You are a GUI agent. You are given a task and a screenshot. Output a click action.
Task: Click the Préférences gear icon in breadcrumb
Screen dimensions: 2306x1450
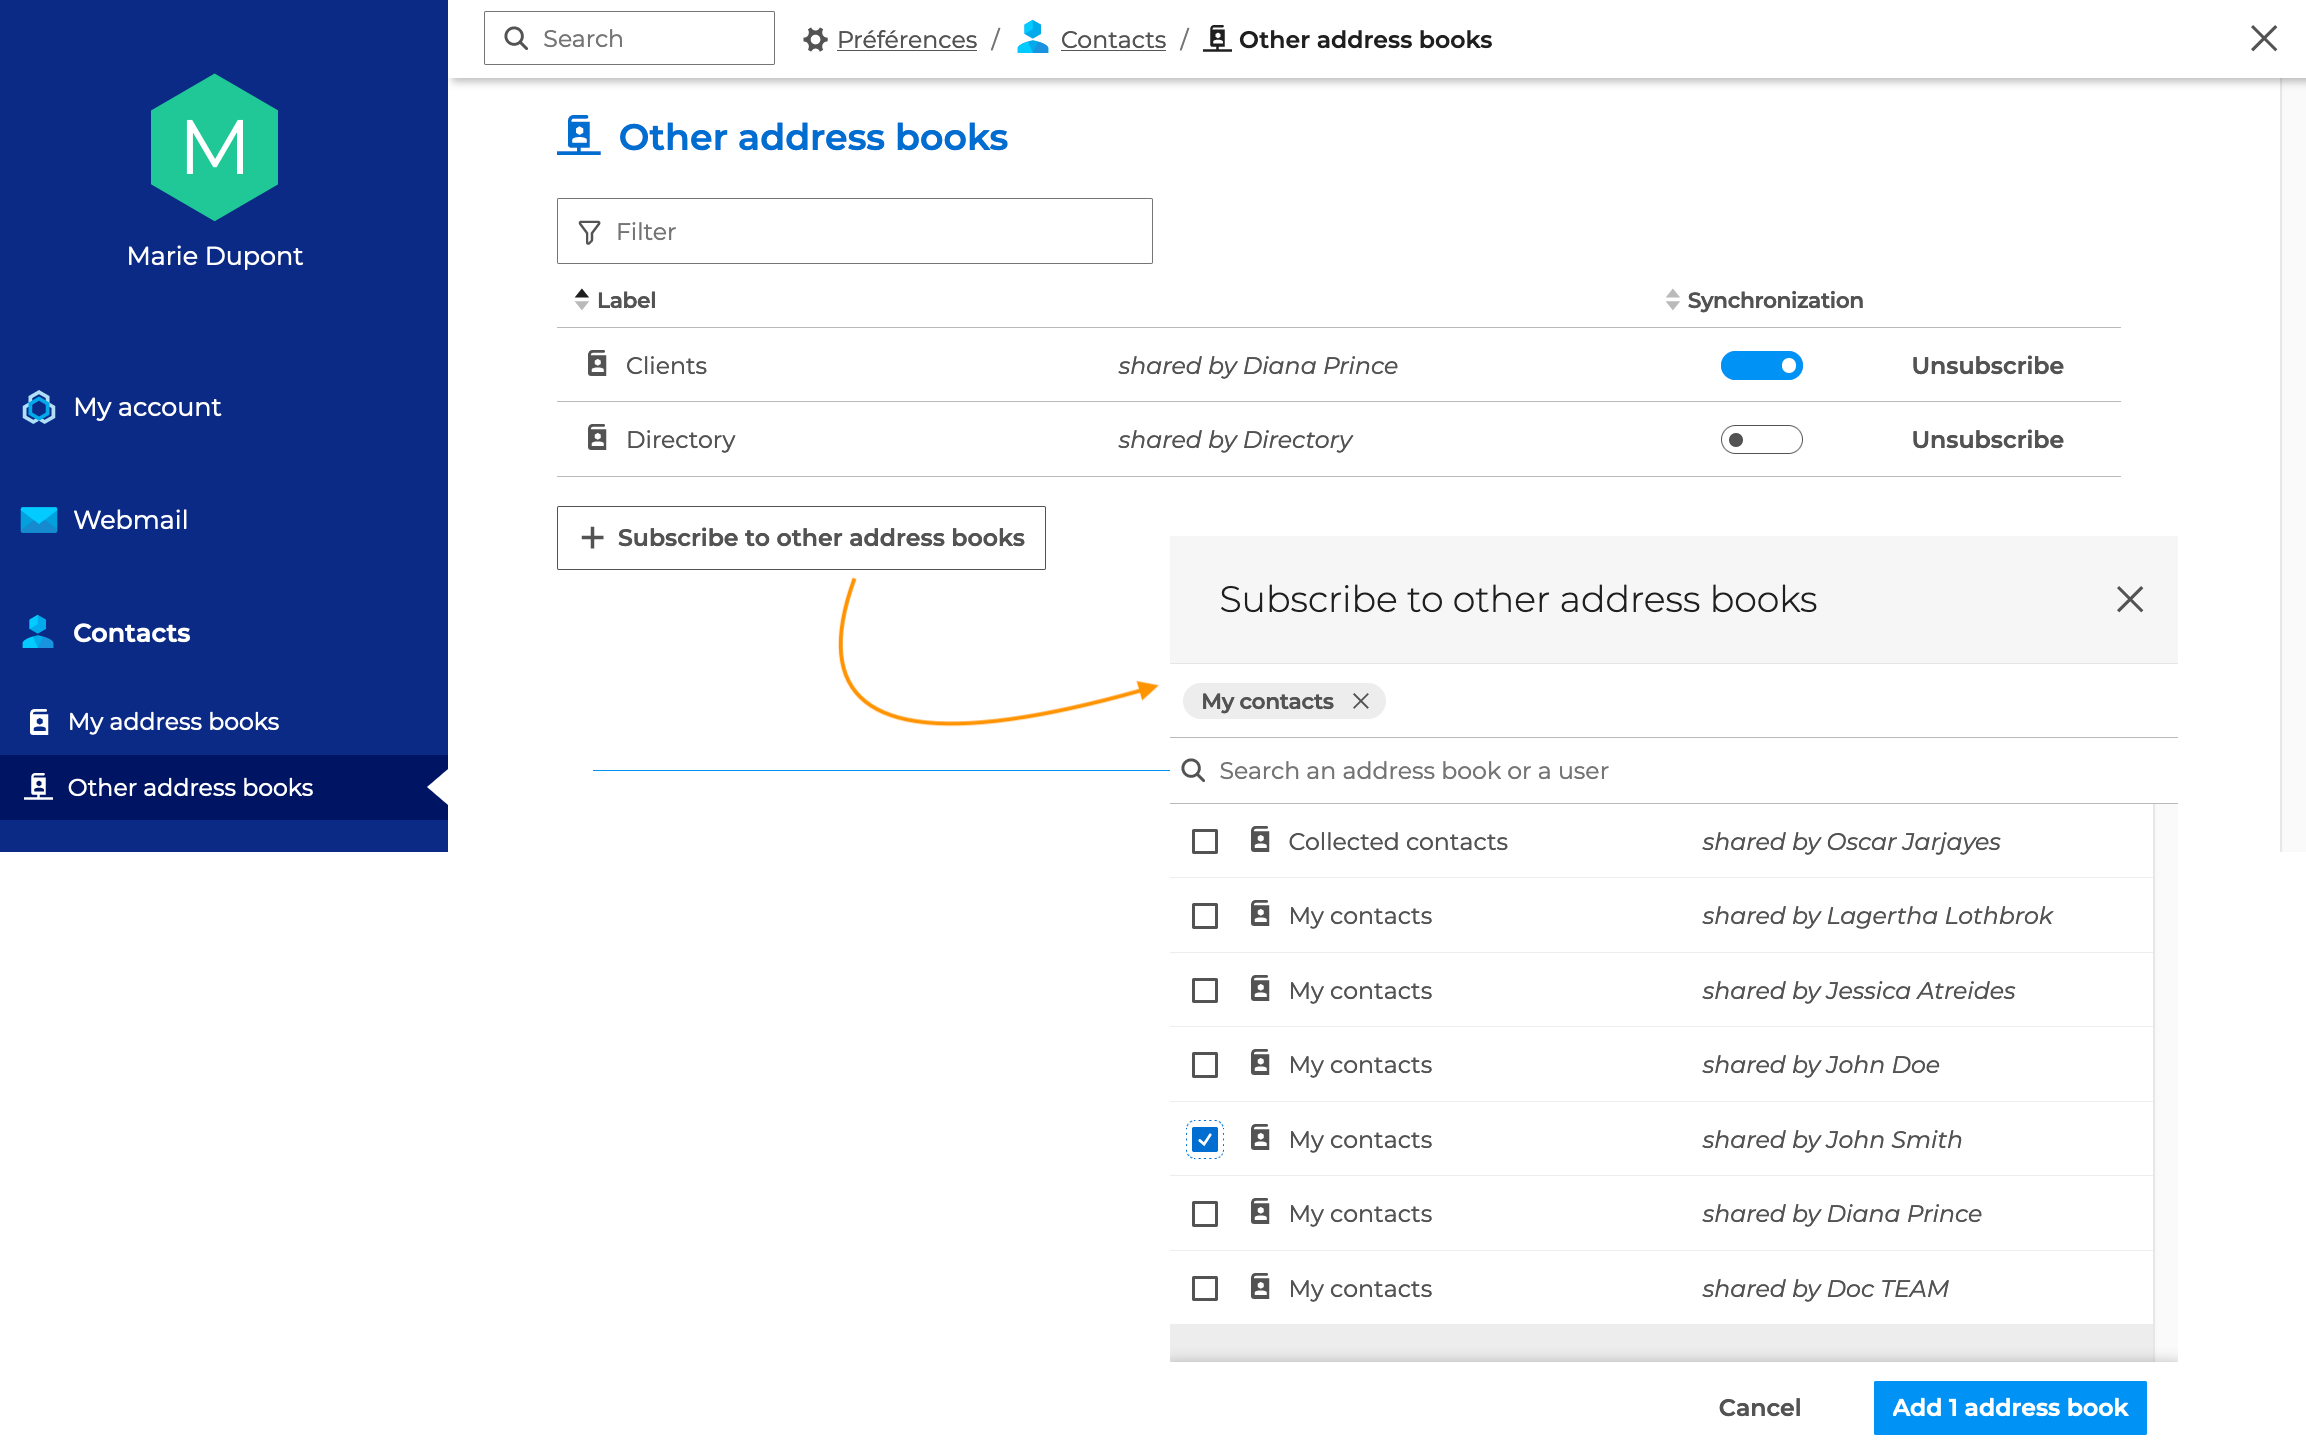815,39
